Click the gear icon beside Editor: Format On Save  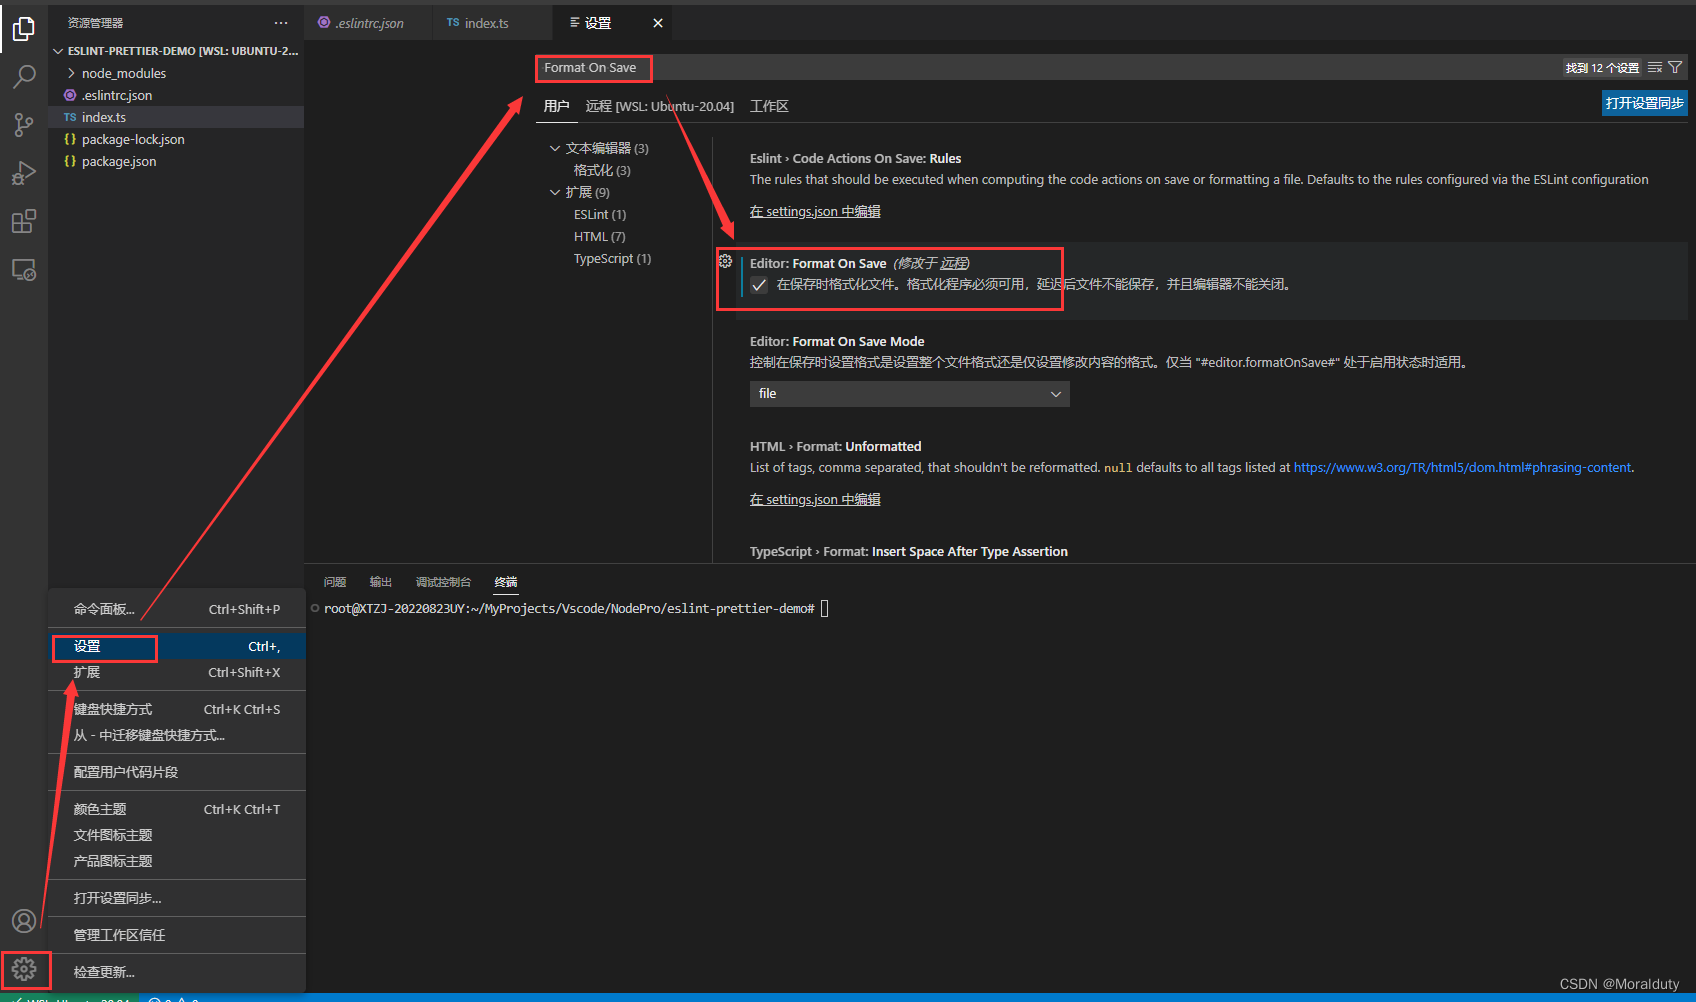tap(726, 262)
